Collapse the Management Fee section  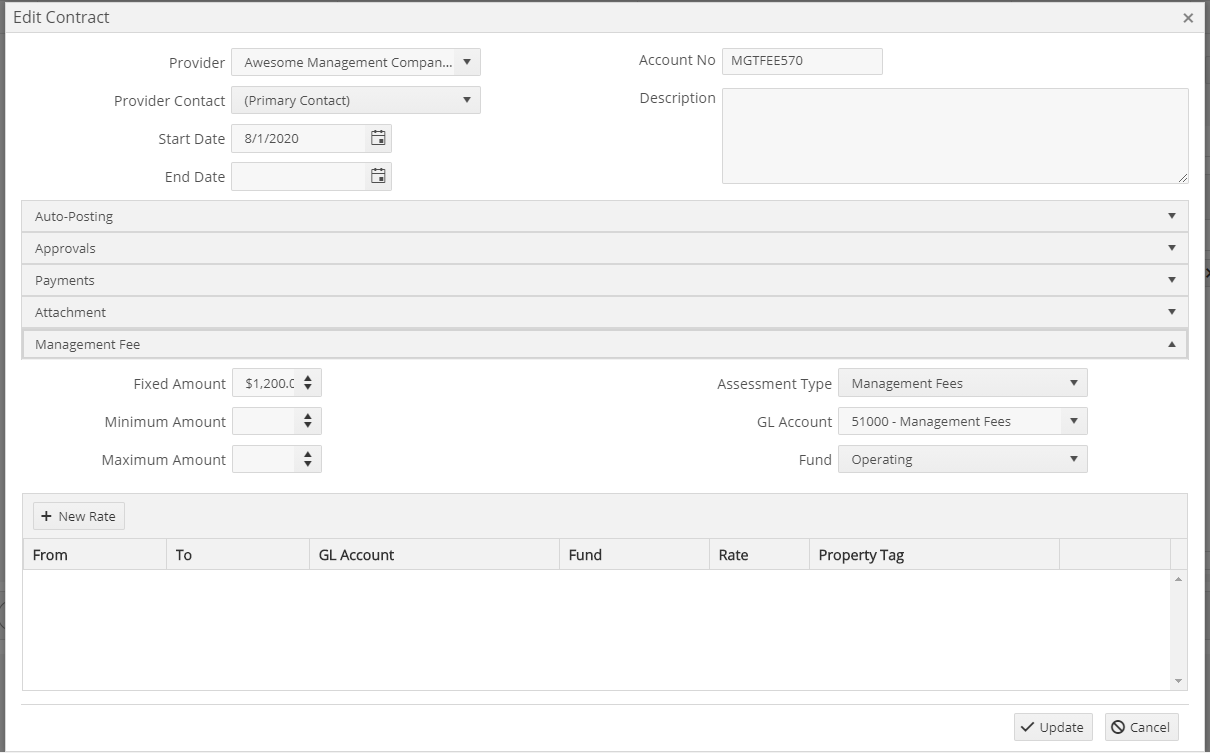click(605, 344)
